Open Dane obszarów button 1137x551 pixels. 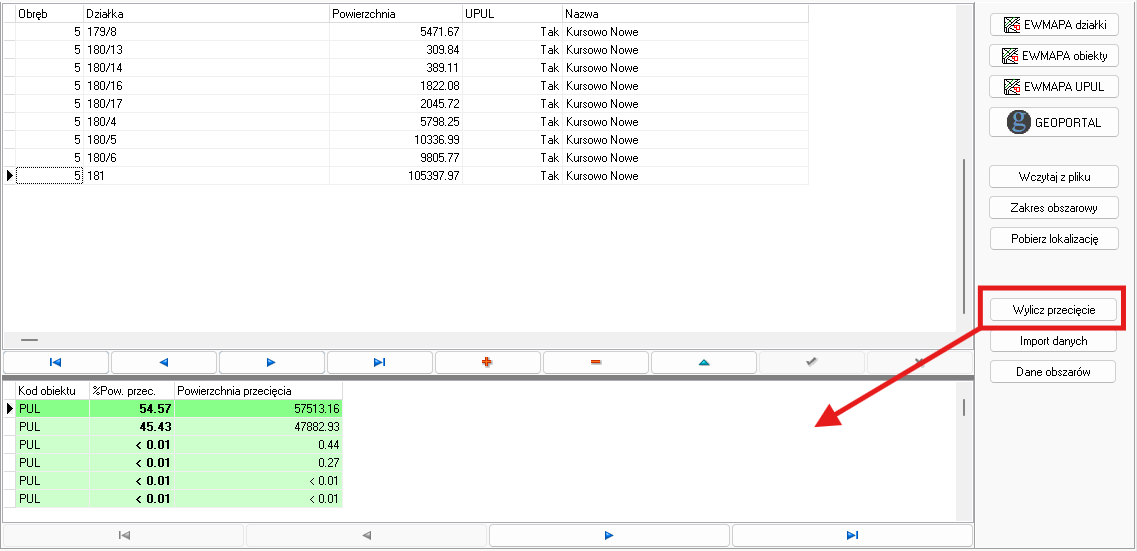1054,372
